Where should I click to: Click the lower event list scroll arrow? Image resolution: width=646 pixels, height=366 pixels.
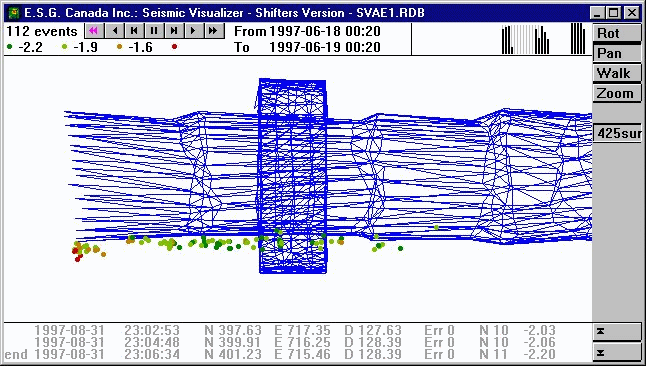click(617, 353)
